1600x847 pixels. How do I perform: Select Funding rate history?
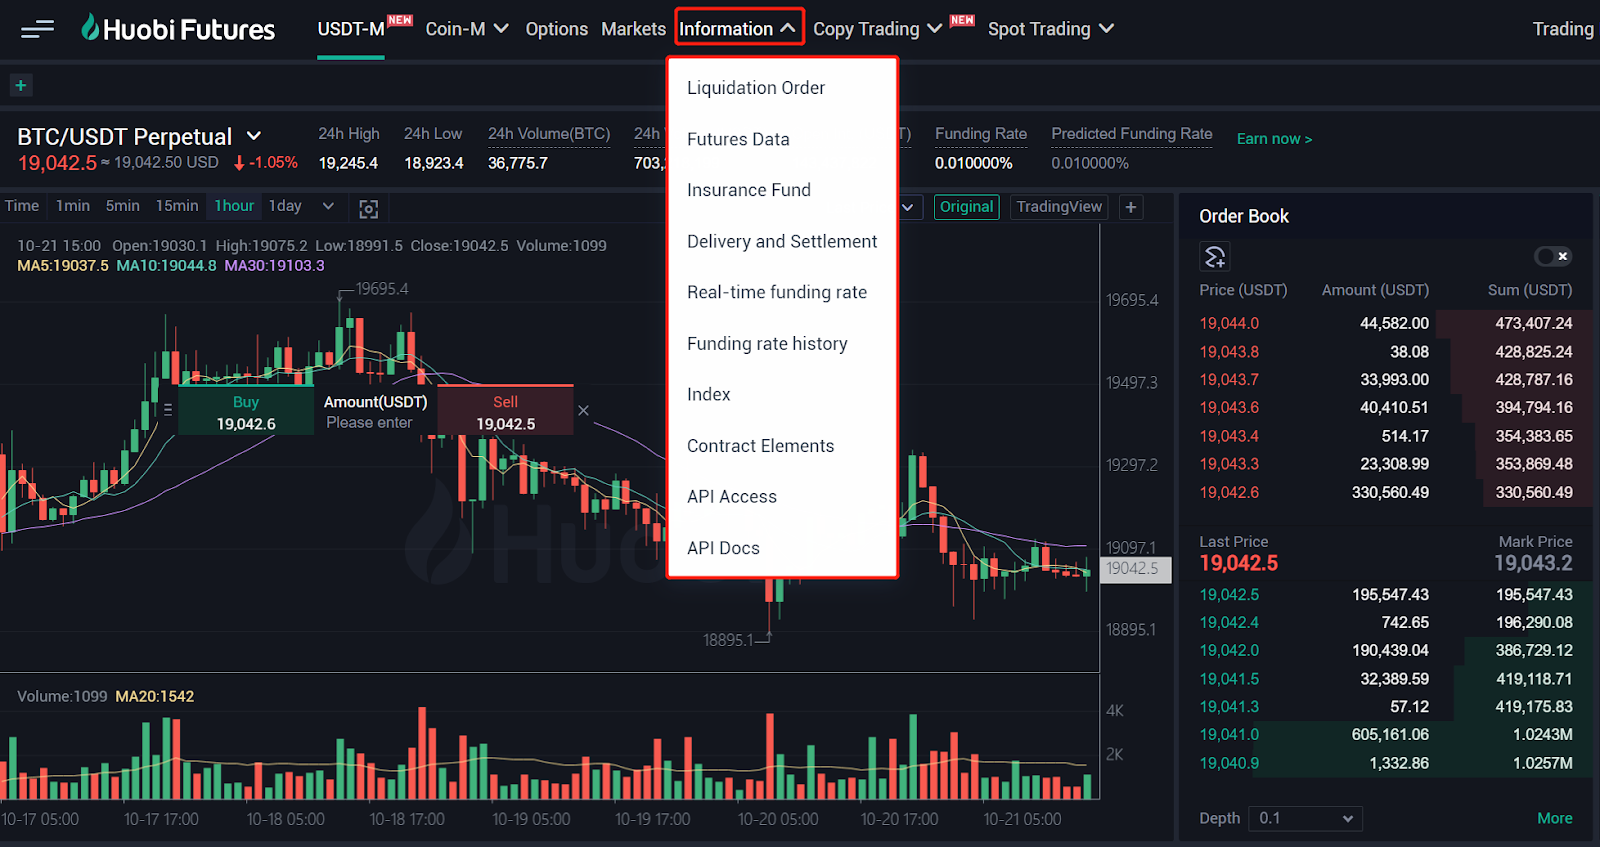click(x=767, y=343)
